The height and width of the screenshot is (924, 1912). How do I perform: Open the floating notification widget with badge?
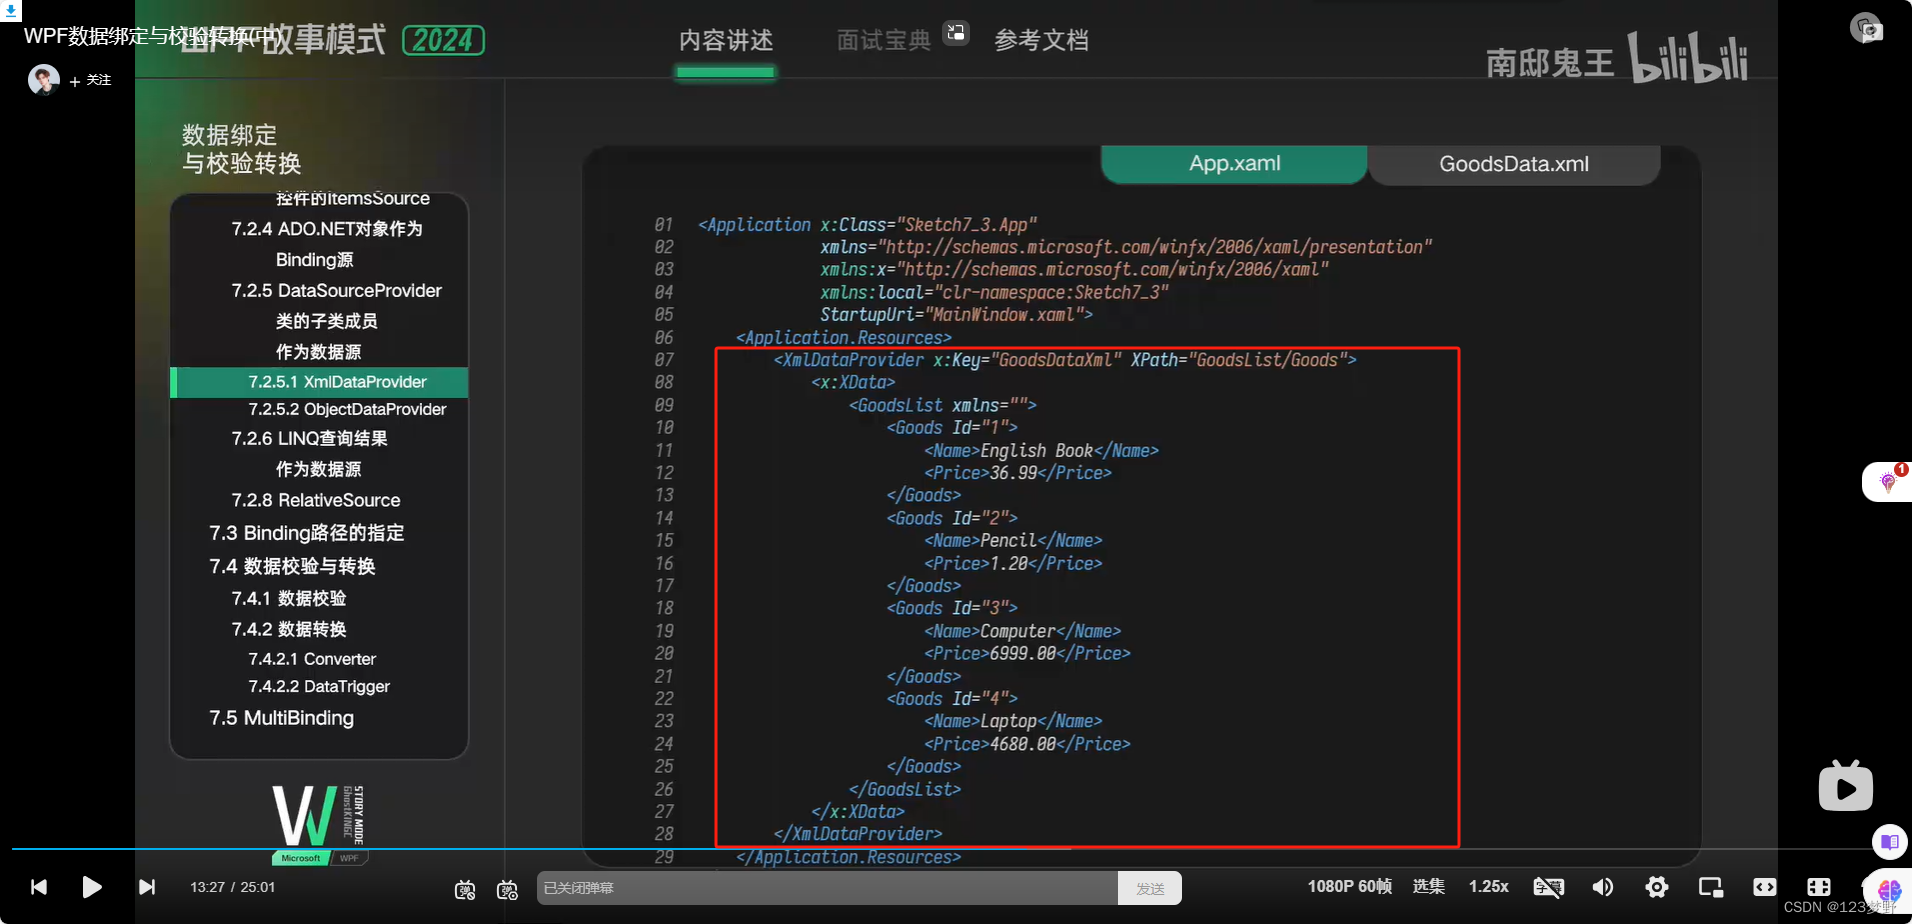(x=1887, y=482)
